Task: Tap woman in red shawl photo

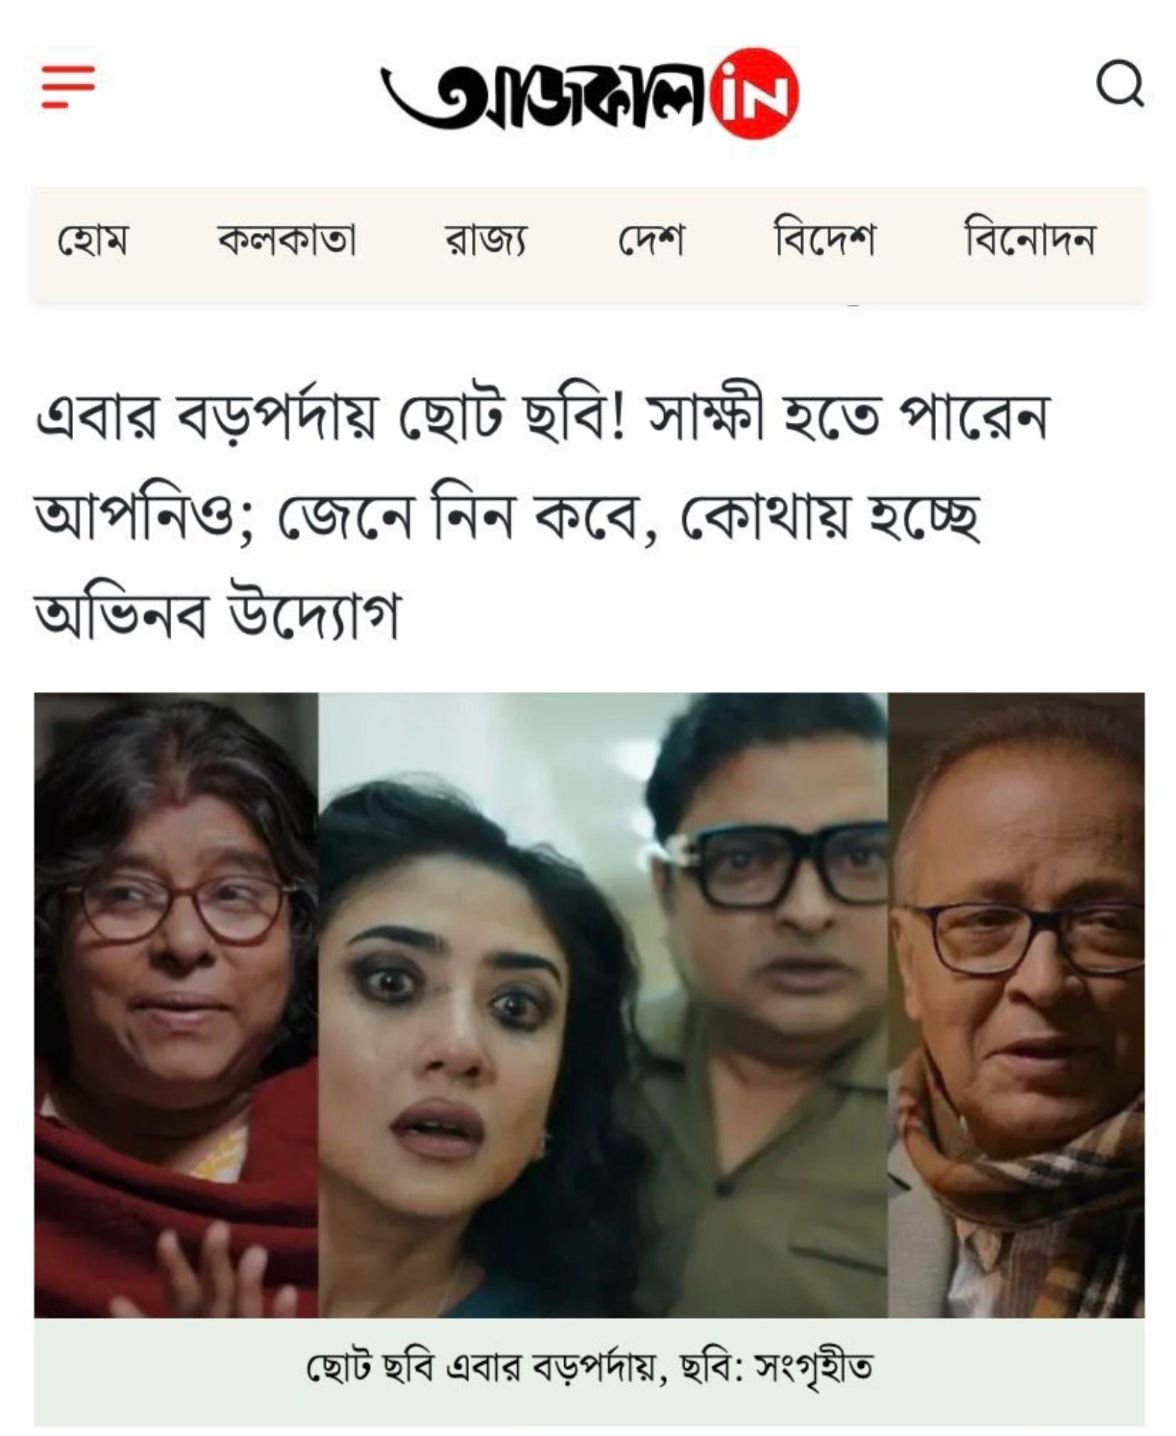Action: (176, 1005)
